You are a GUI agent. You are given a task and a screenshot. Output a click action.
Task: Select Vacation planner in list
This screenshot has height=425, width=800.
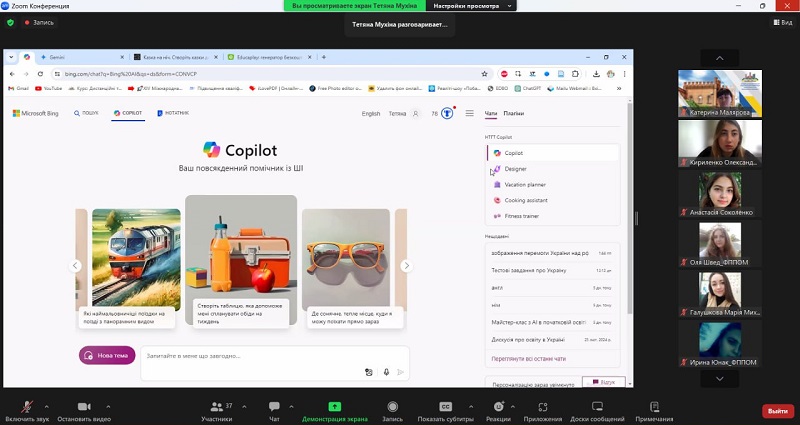tap(553, 185)
